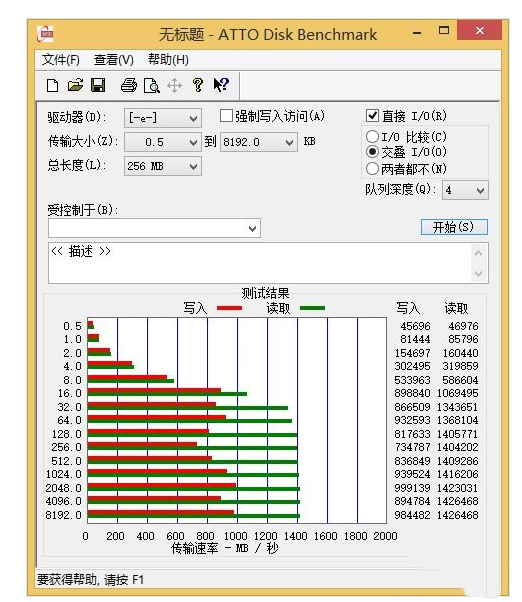
Task: Click the read value 1069495
Action: [x=458, y=393]
